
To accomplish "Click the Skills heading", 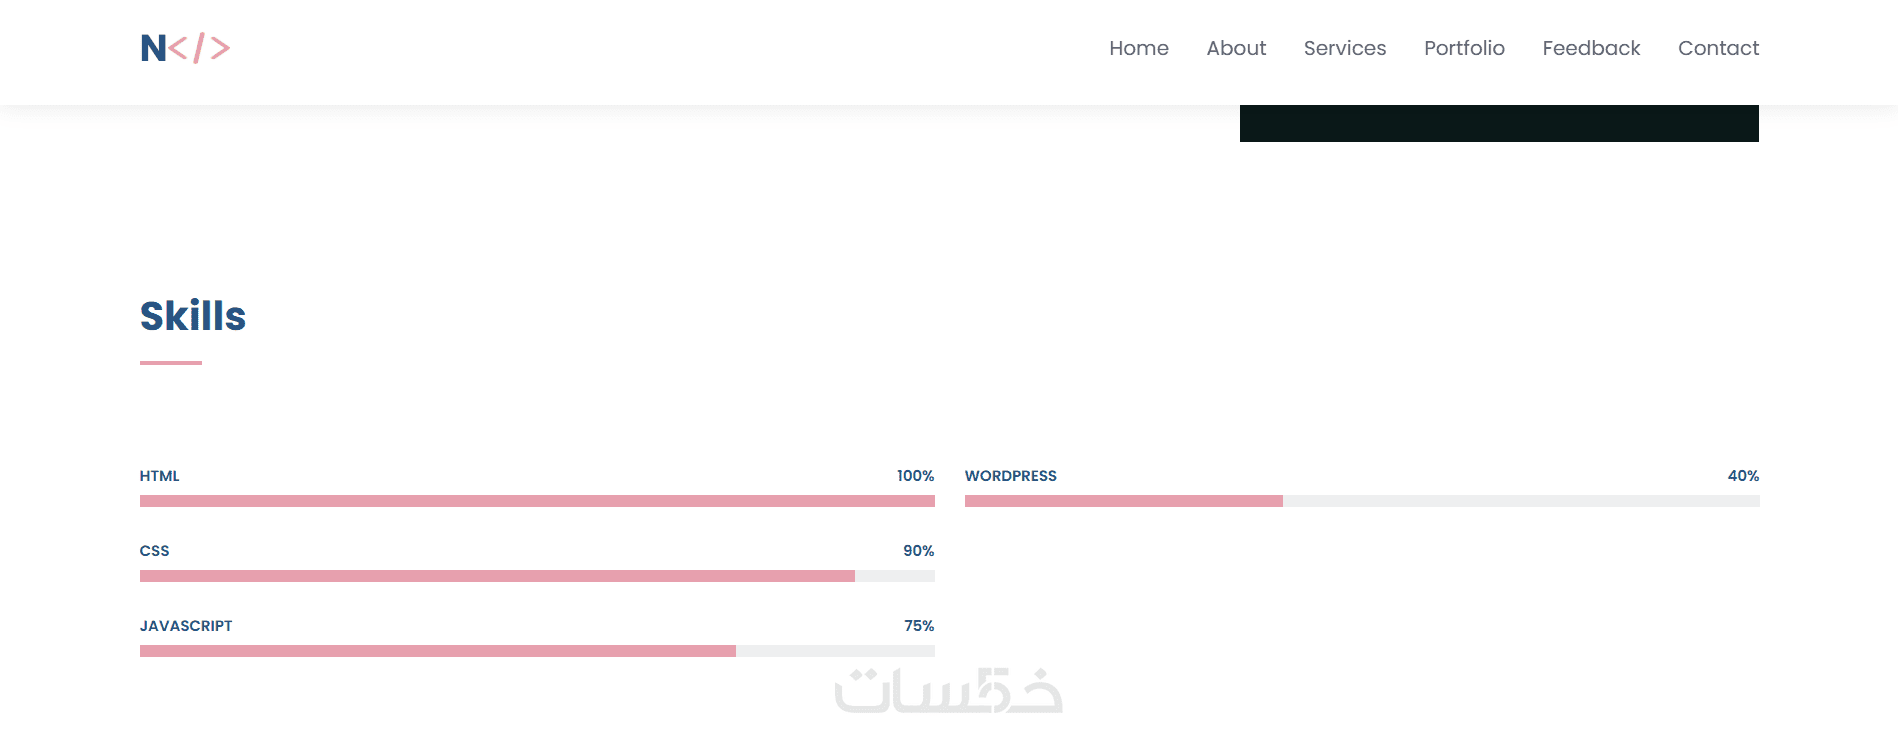I will click(x=193, y=316).
